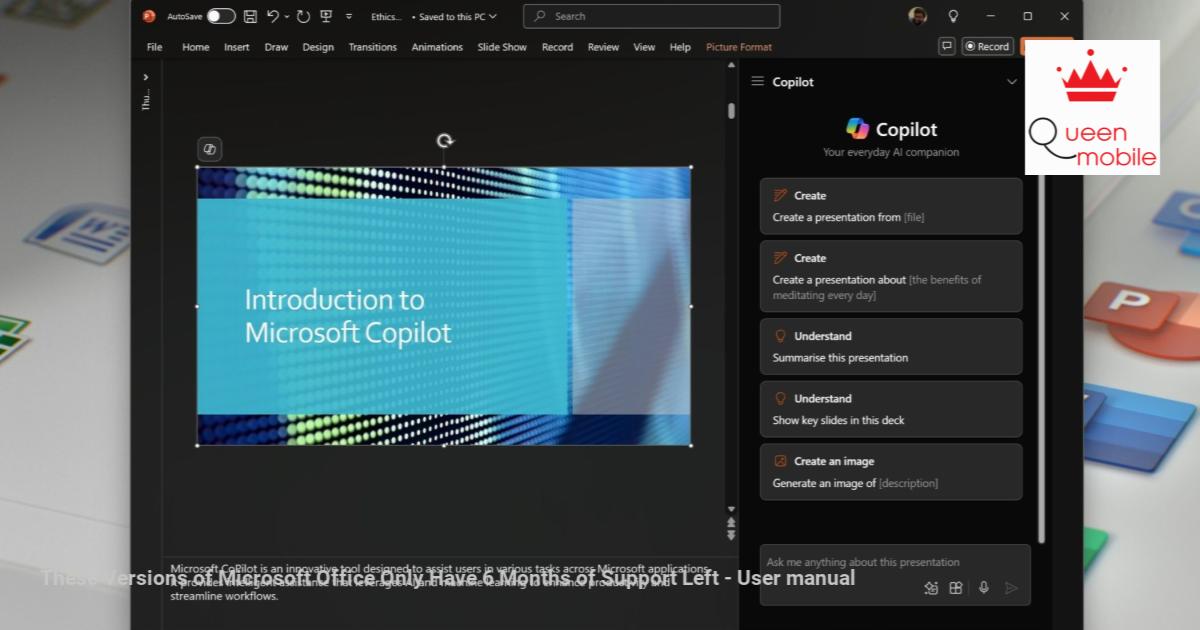Screen dimensions: 1200x630
Task: Click the rotate handle above the picture
Action: (445, 141)
